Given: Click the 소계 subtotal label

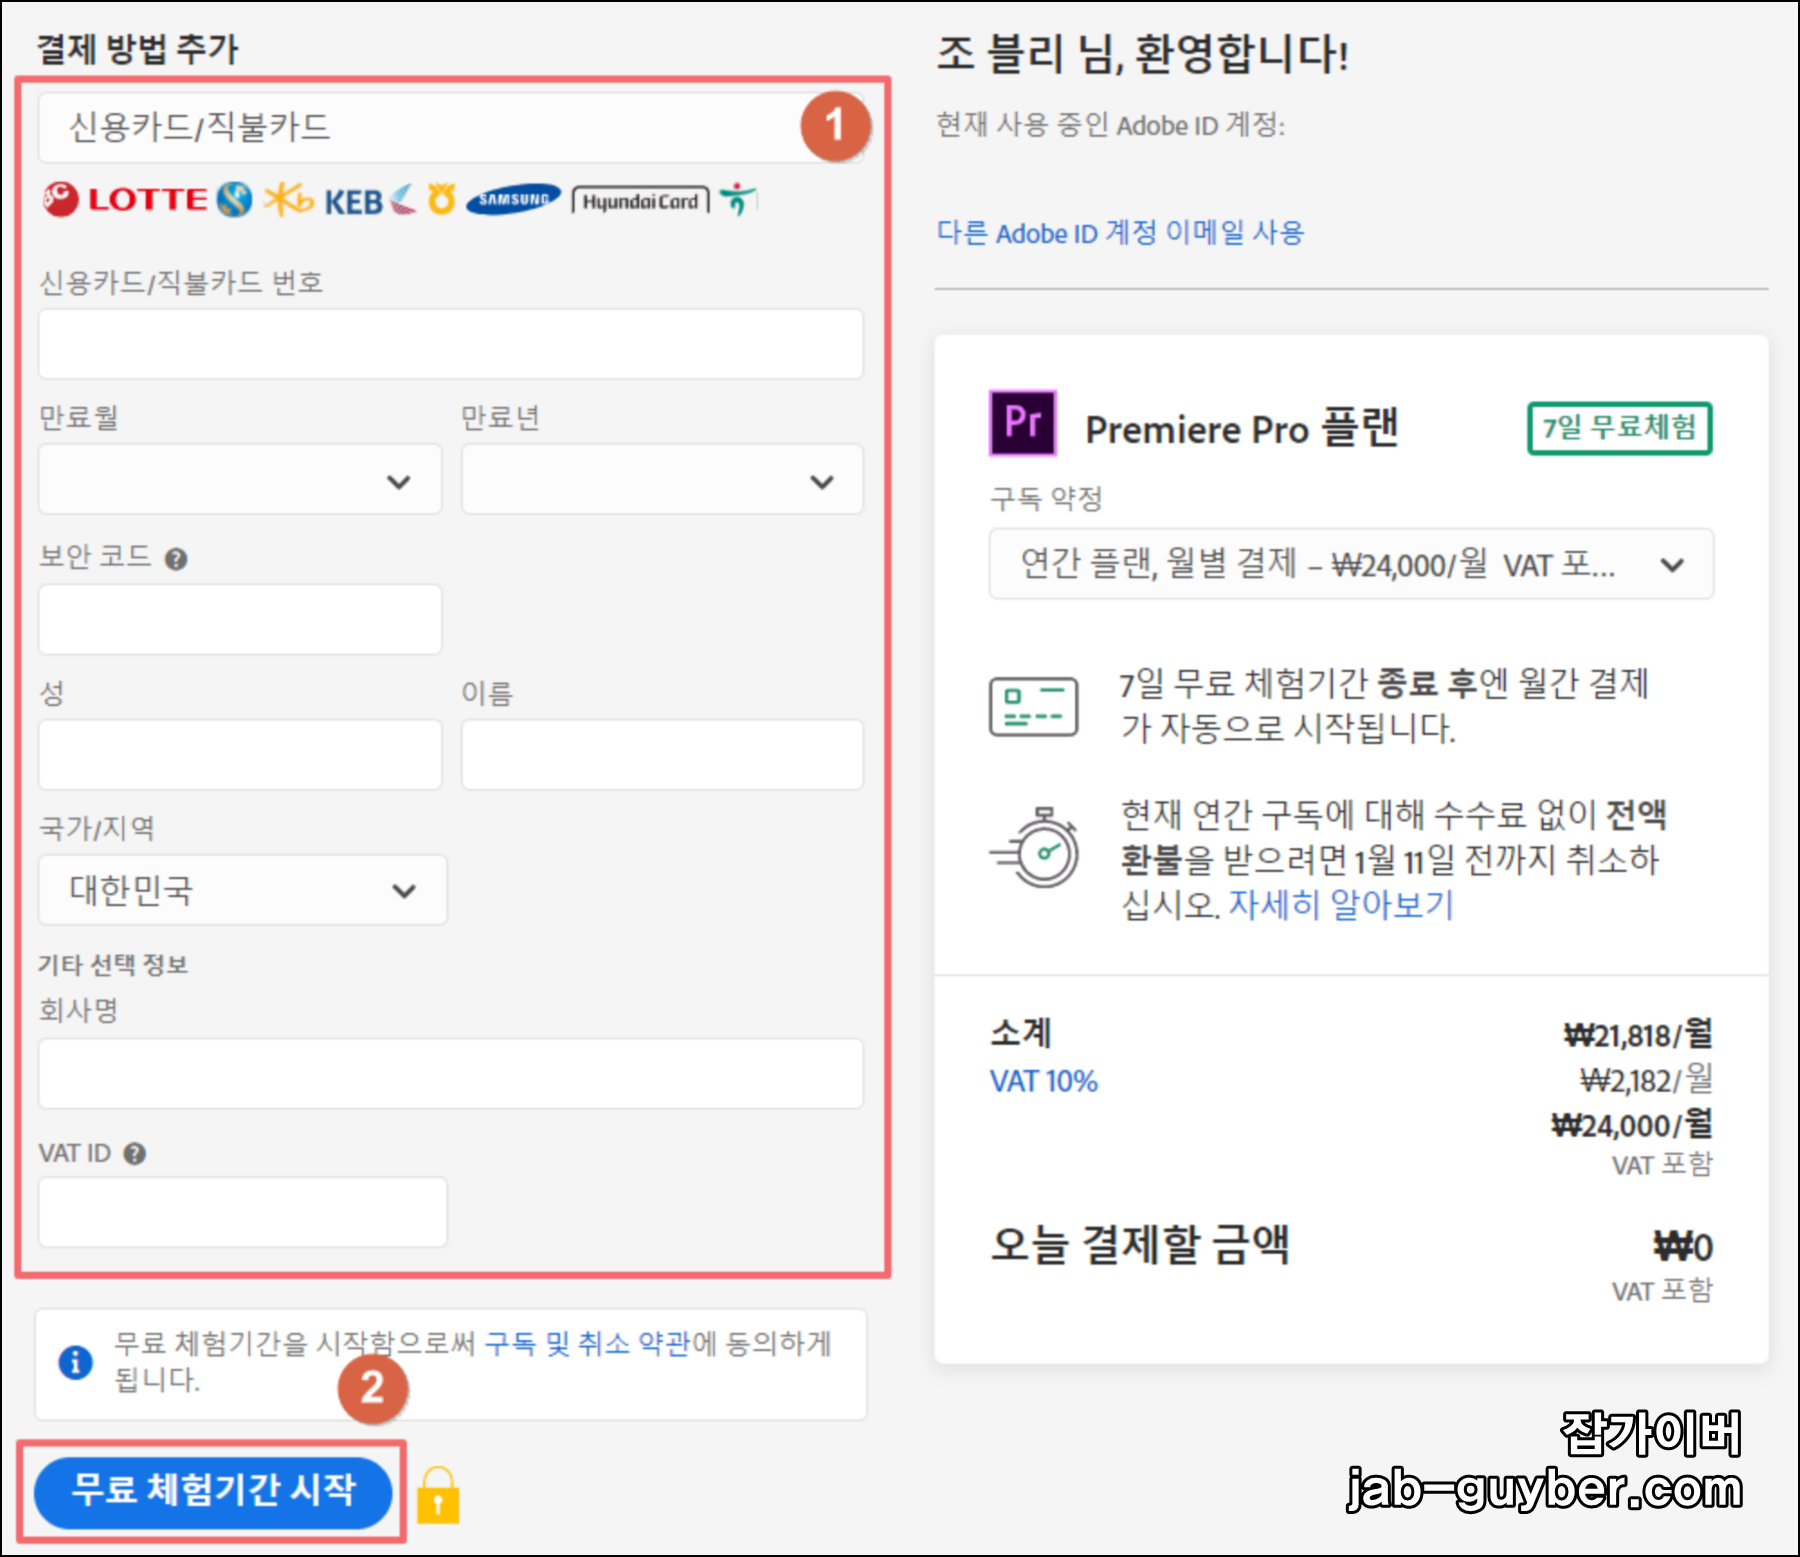Looking at the screenshot, I should click(1021, 1033).
